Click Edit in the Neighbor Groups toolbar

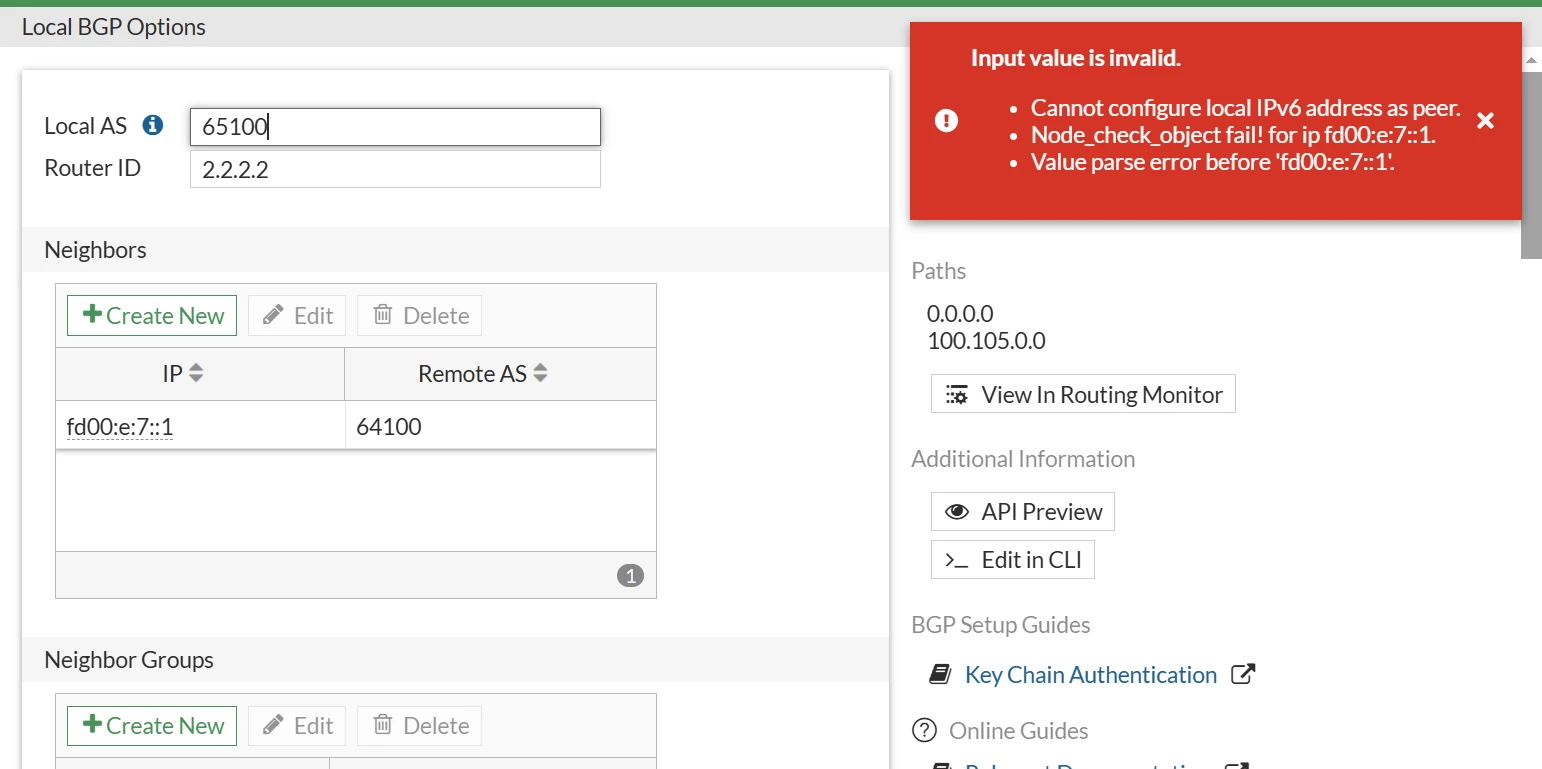click(297, 726)
